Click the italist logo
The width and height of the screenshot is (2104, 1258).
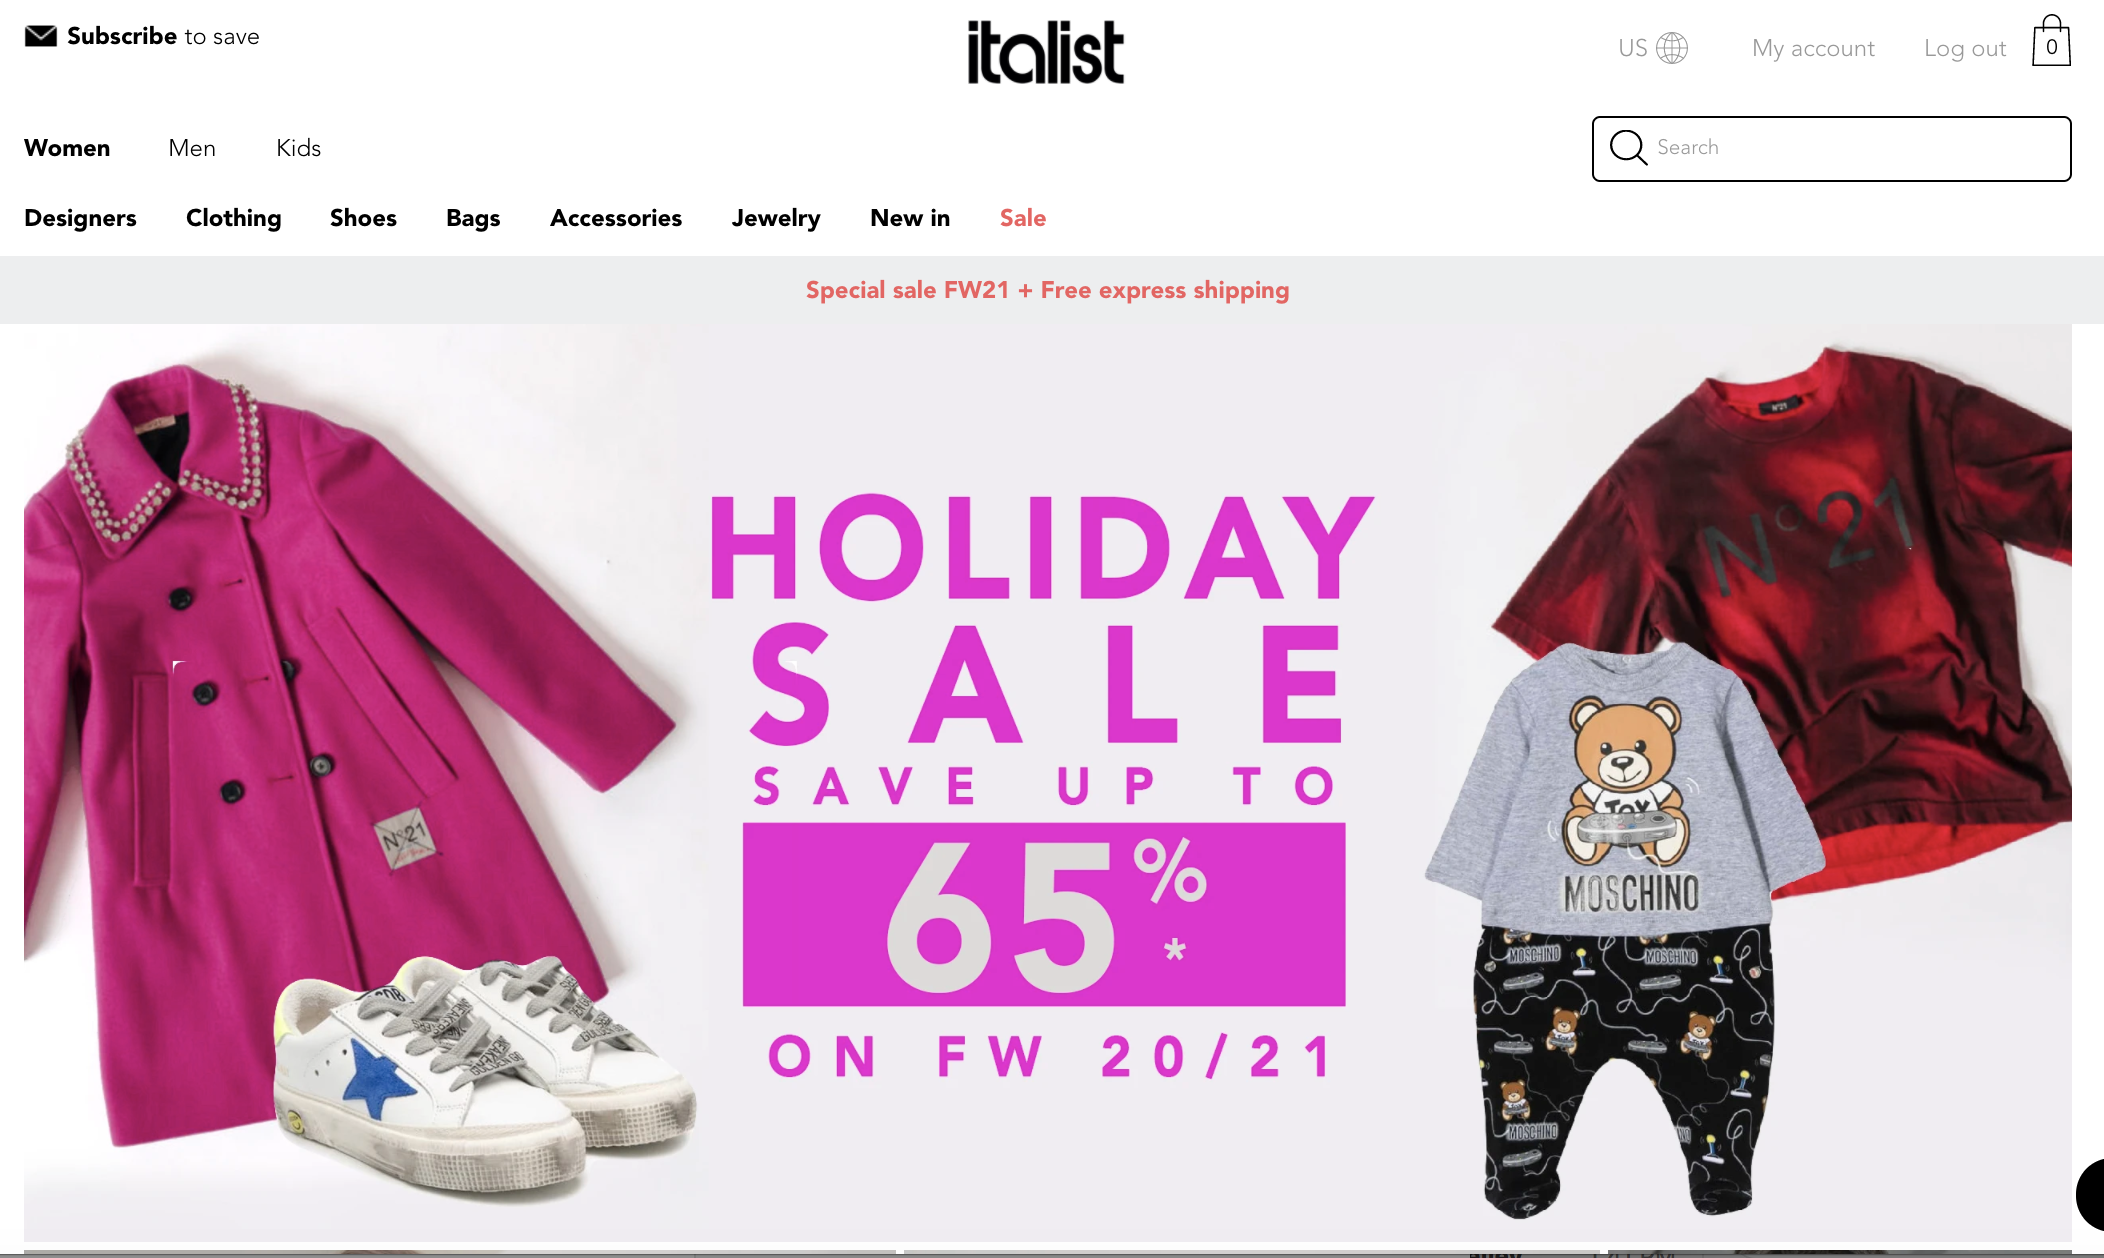coord(1046,52)
